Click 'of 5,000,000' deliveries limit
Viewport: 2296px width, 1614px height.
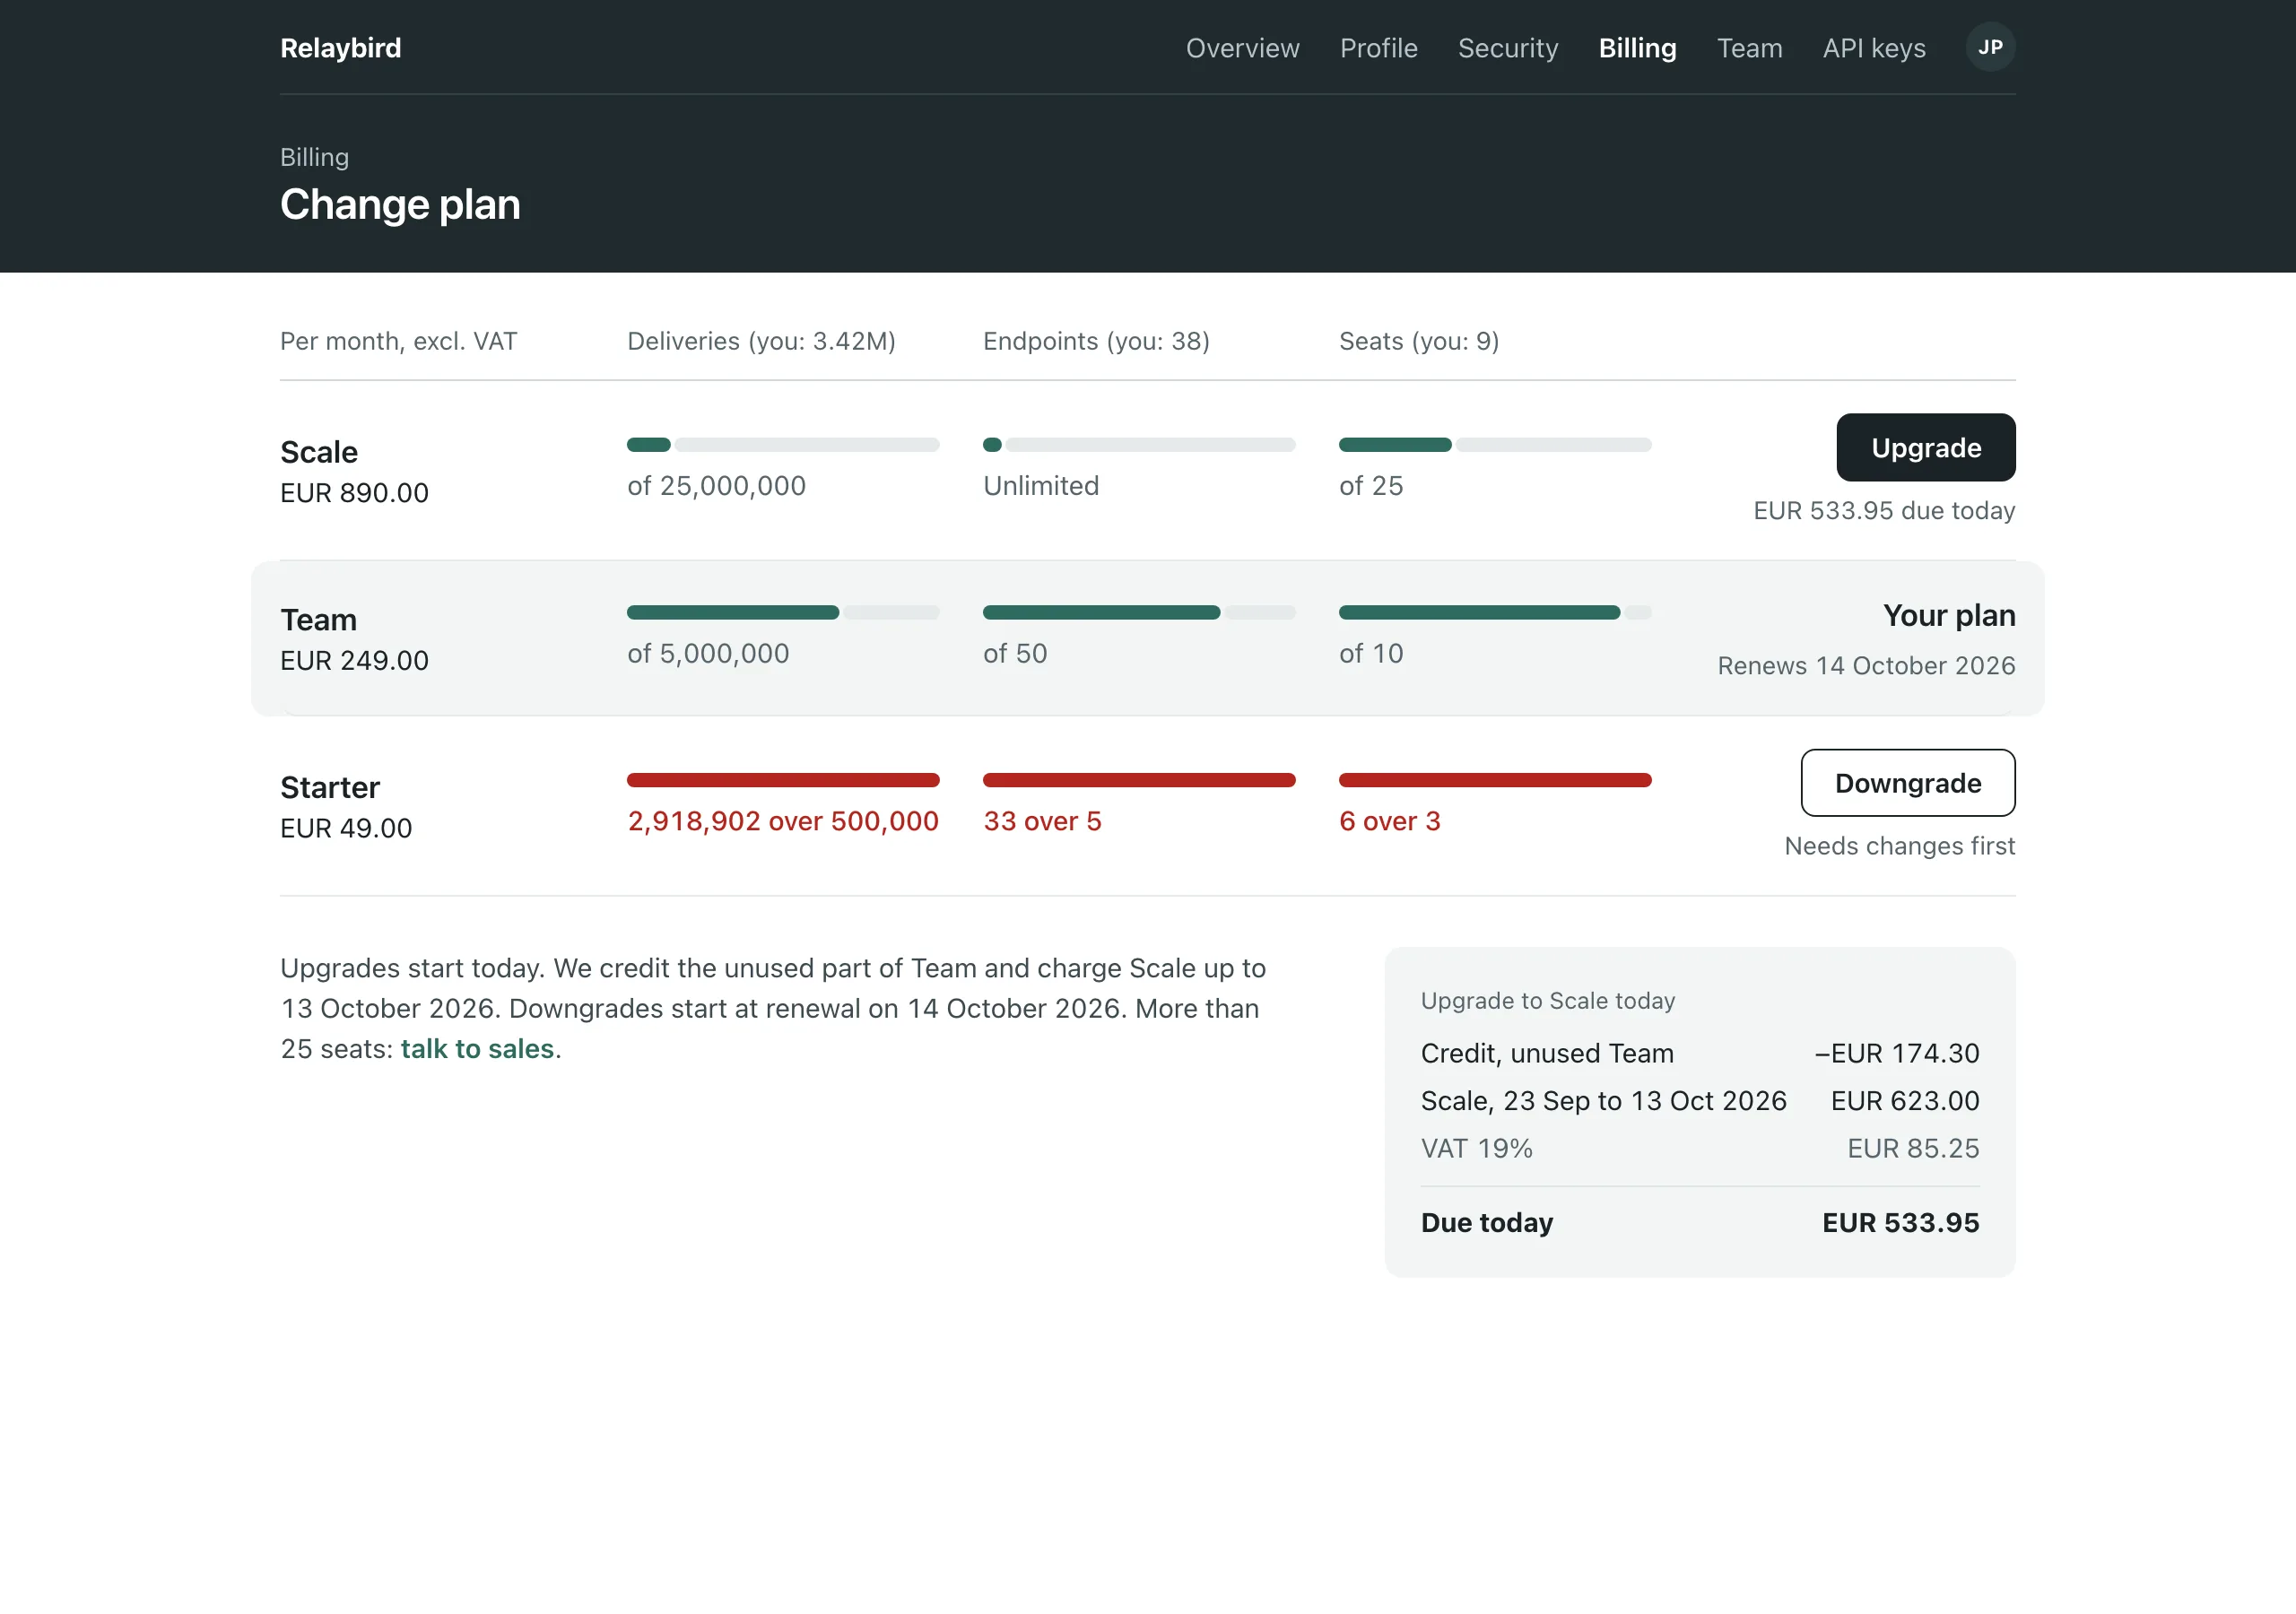pyautogui.click(x=708, y=654)
